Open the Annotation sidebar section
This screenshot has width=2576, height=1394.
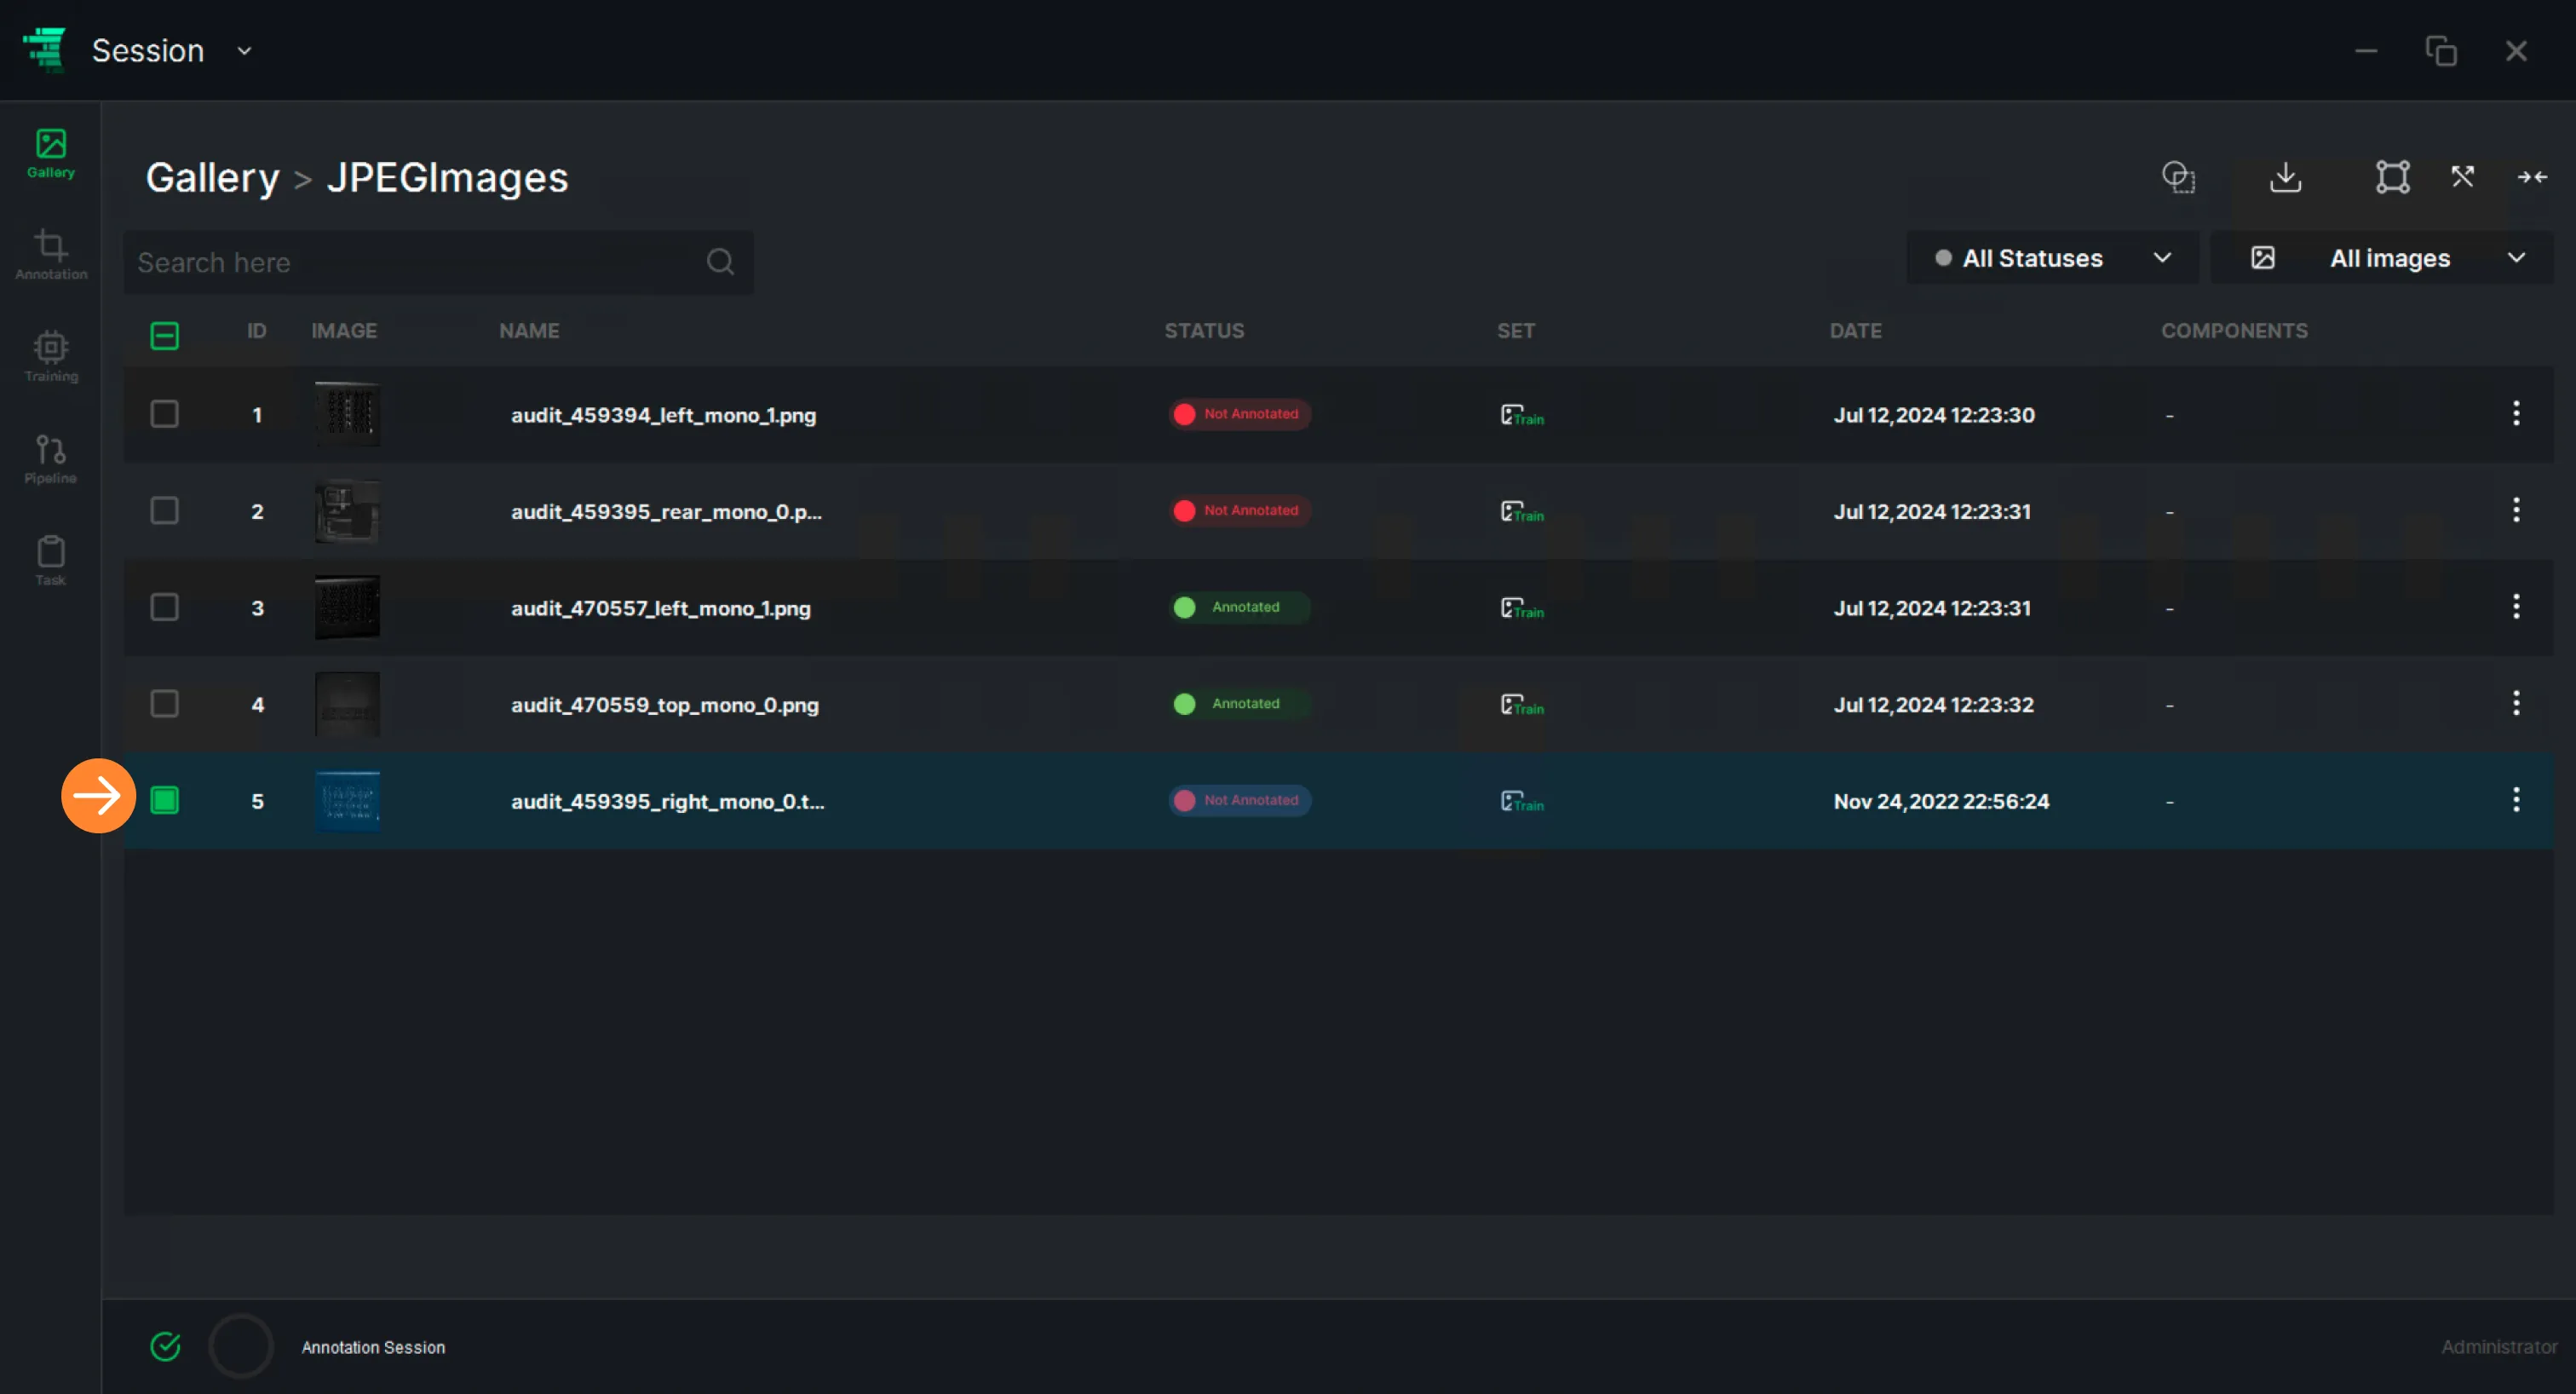click(x=51, y=255)
